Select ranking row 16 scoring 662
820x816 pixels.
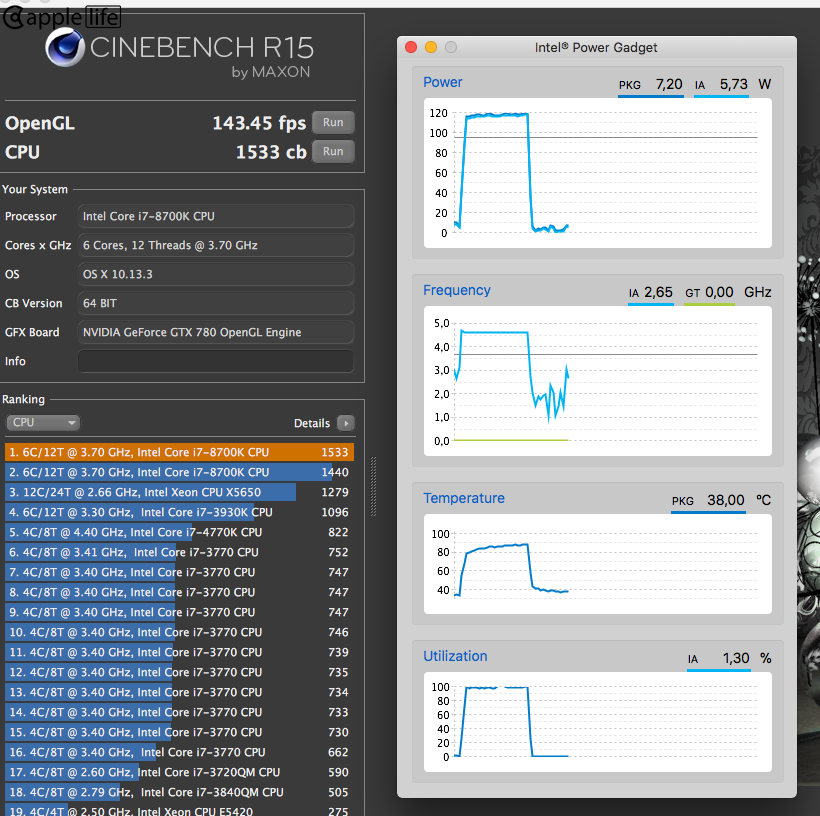click(x=179, y=752)
